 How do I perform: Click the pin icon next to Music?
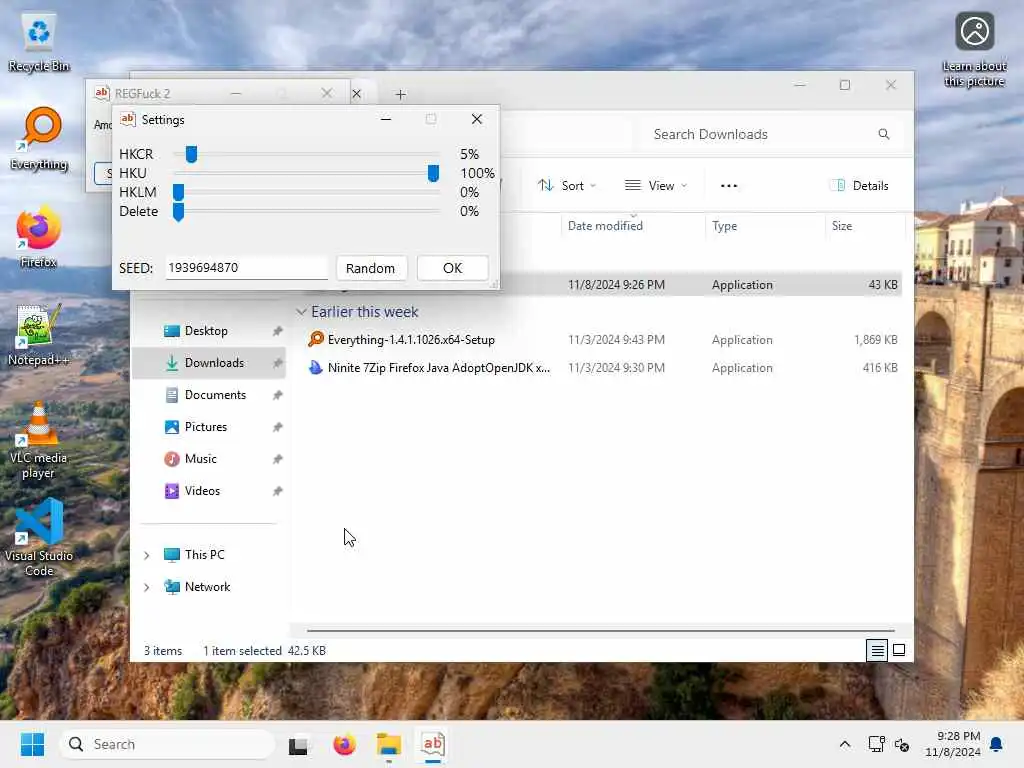pyautogui.click(x=278, y=459)
